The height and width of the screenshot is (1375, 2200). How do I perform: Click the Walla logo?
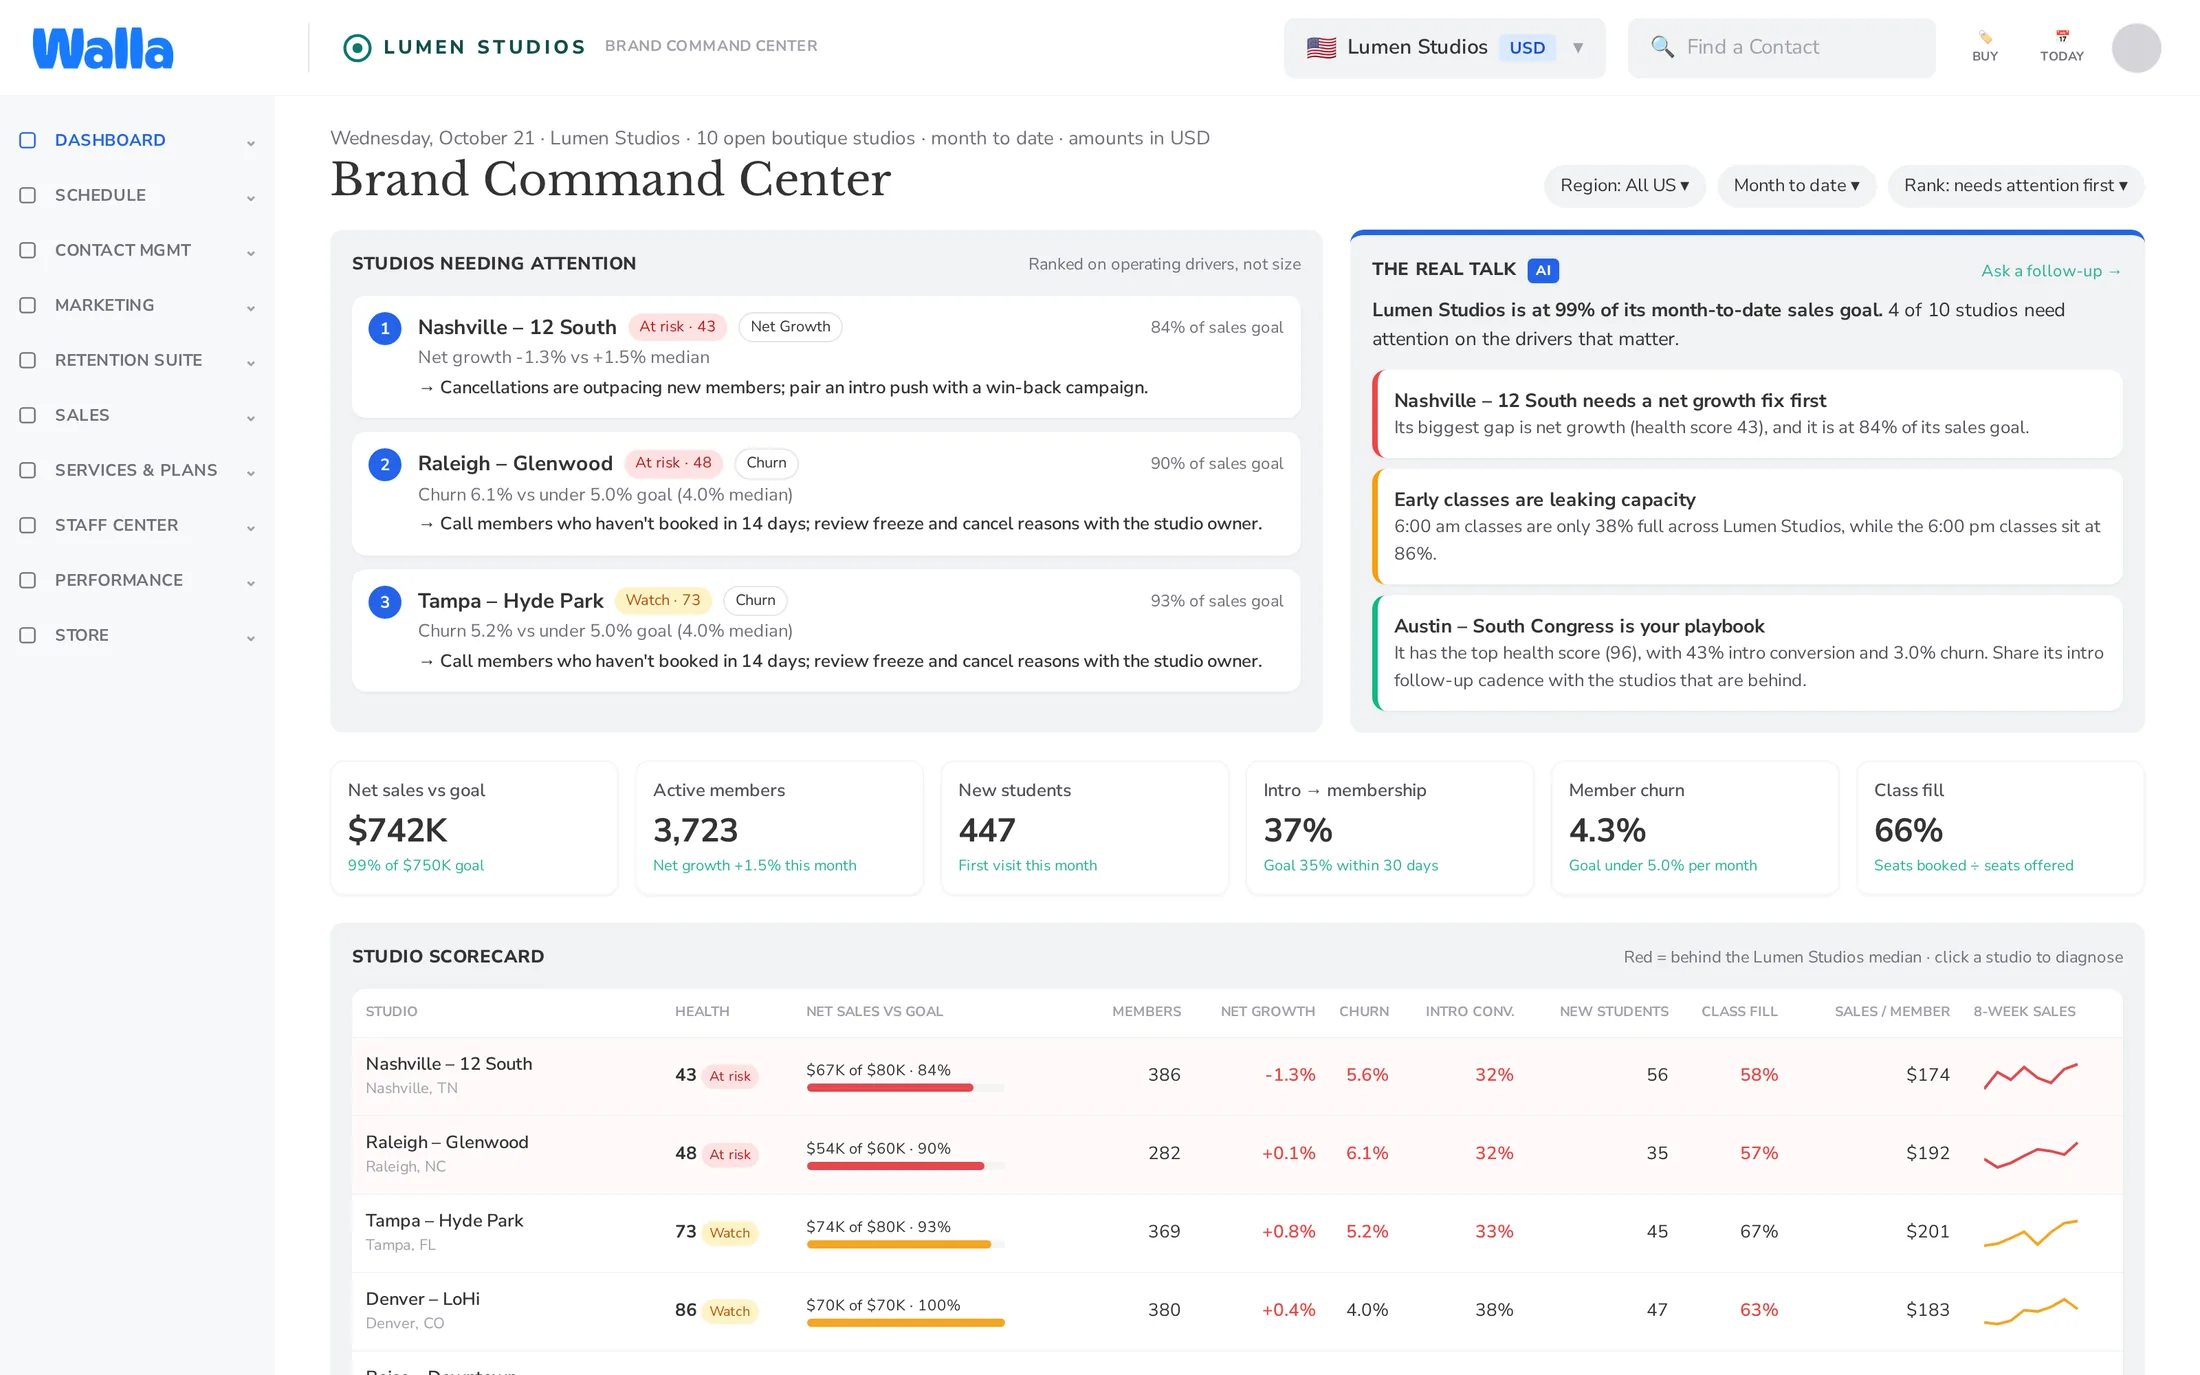[103, 48]
